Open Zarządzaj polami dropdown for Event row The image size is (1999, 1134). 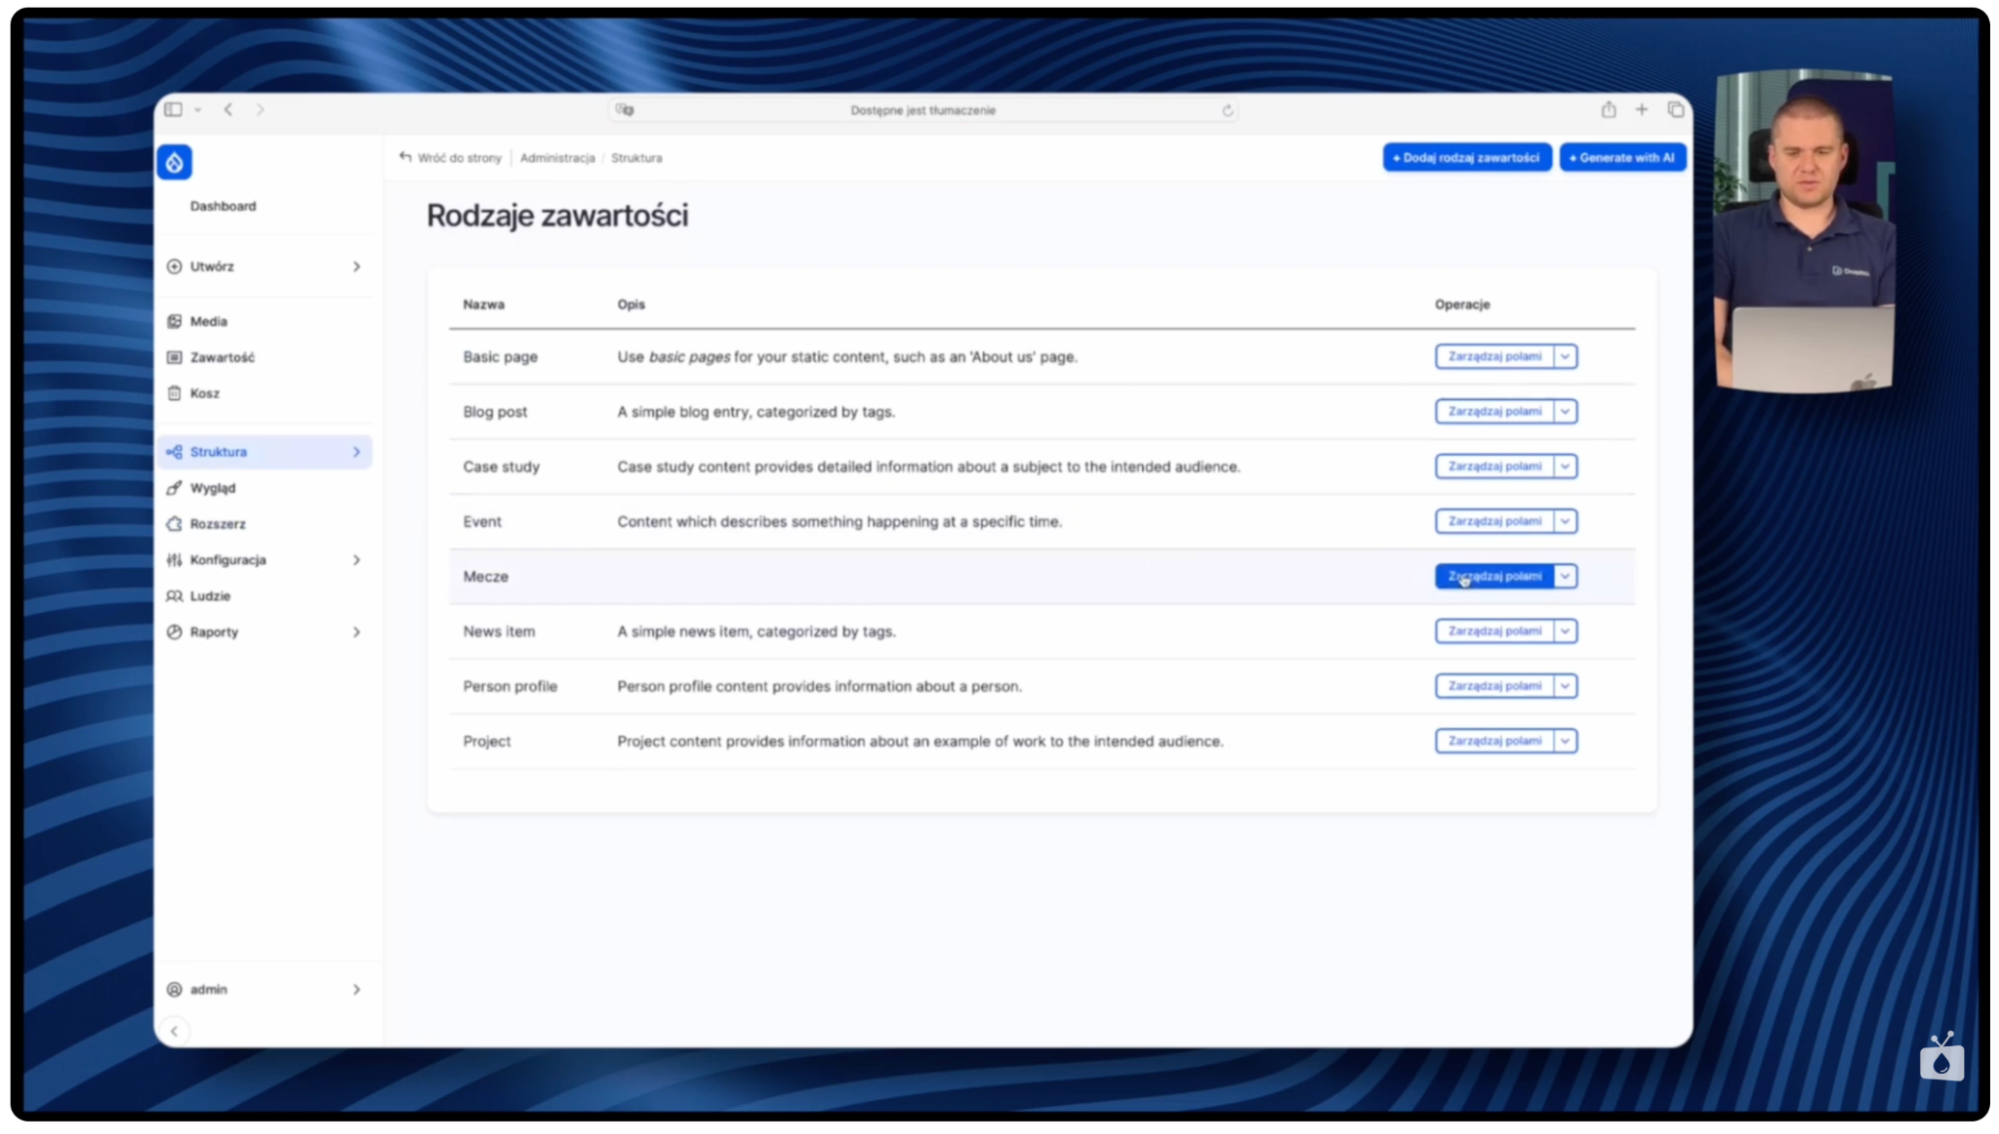tap(1566, 521)
